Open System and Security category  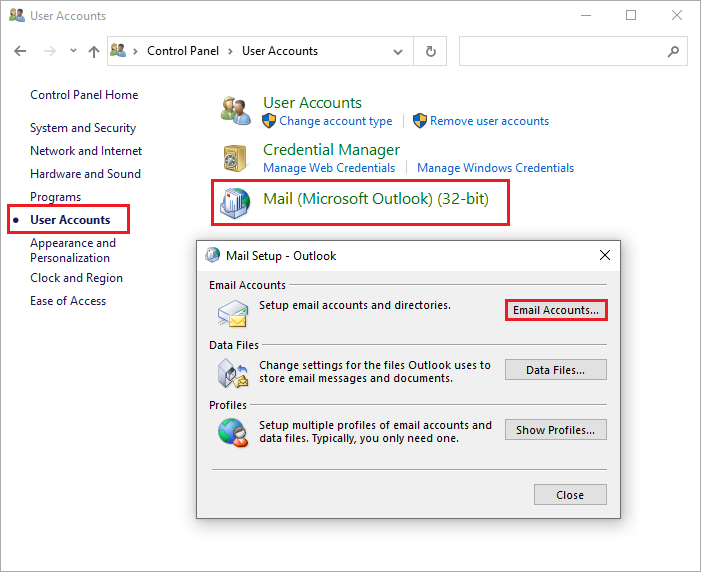83,128
